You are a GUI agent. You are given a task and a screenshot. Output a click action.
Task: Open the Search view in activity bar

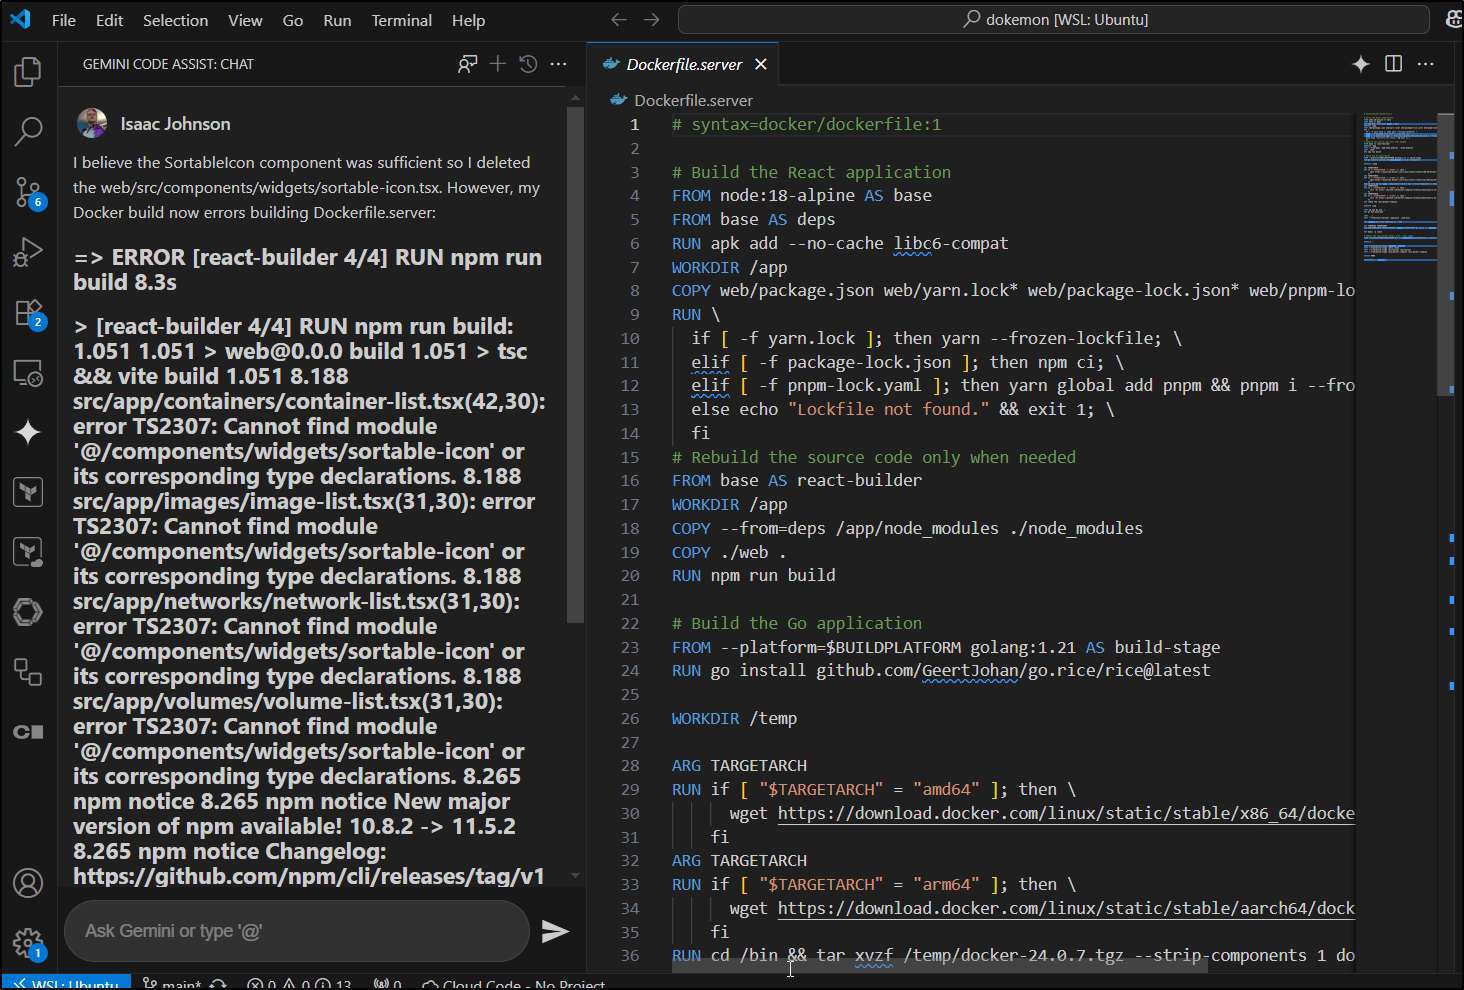[28, 130]
